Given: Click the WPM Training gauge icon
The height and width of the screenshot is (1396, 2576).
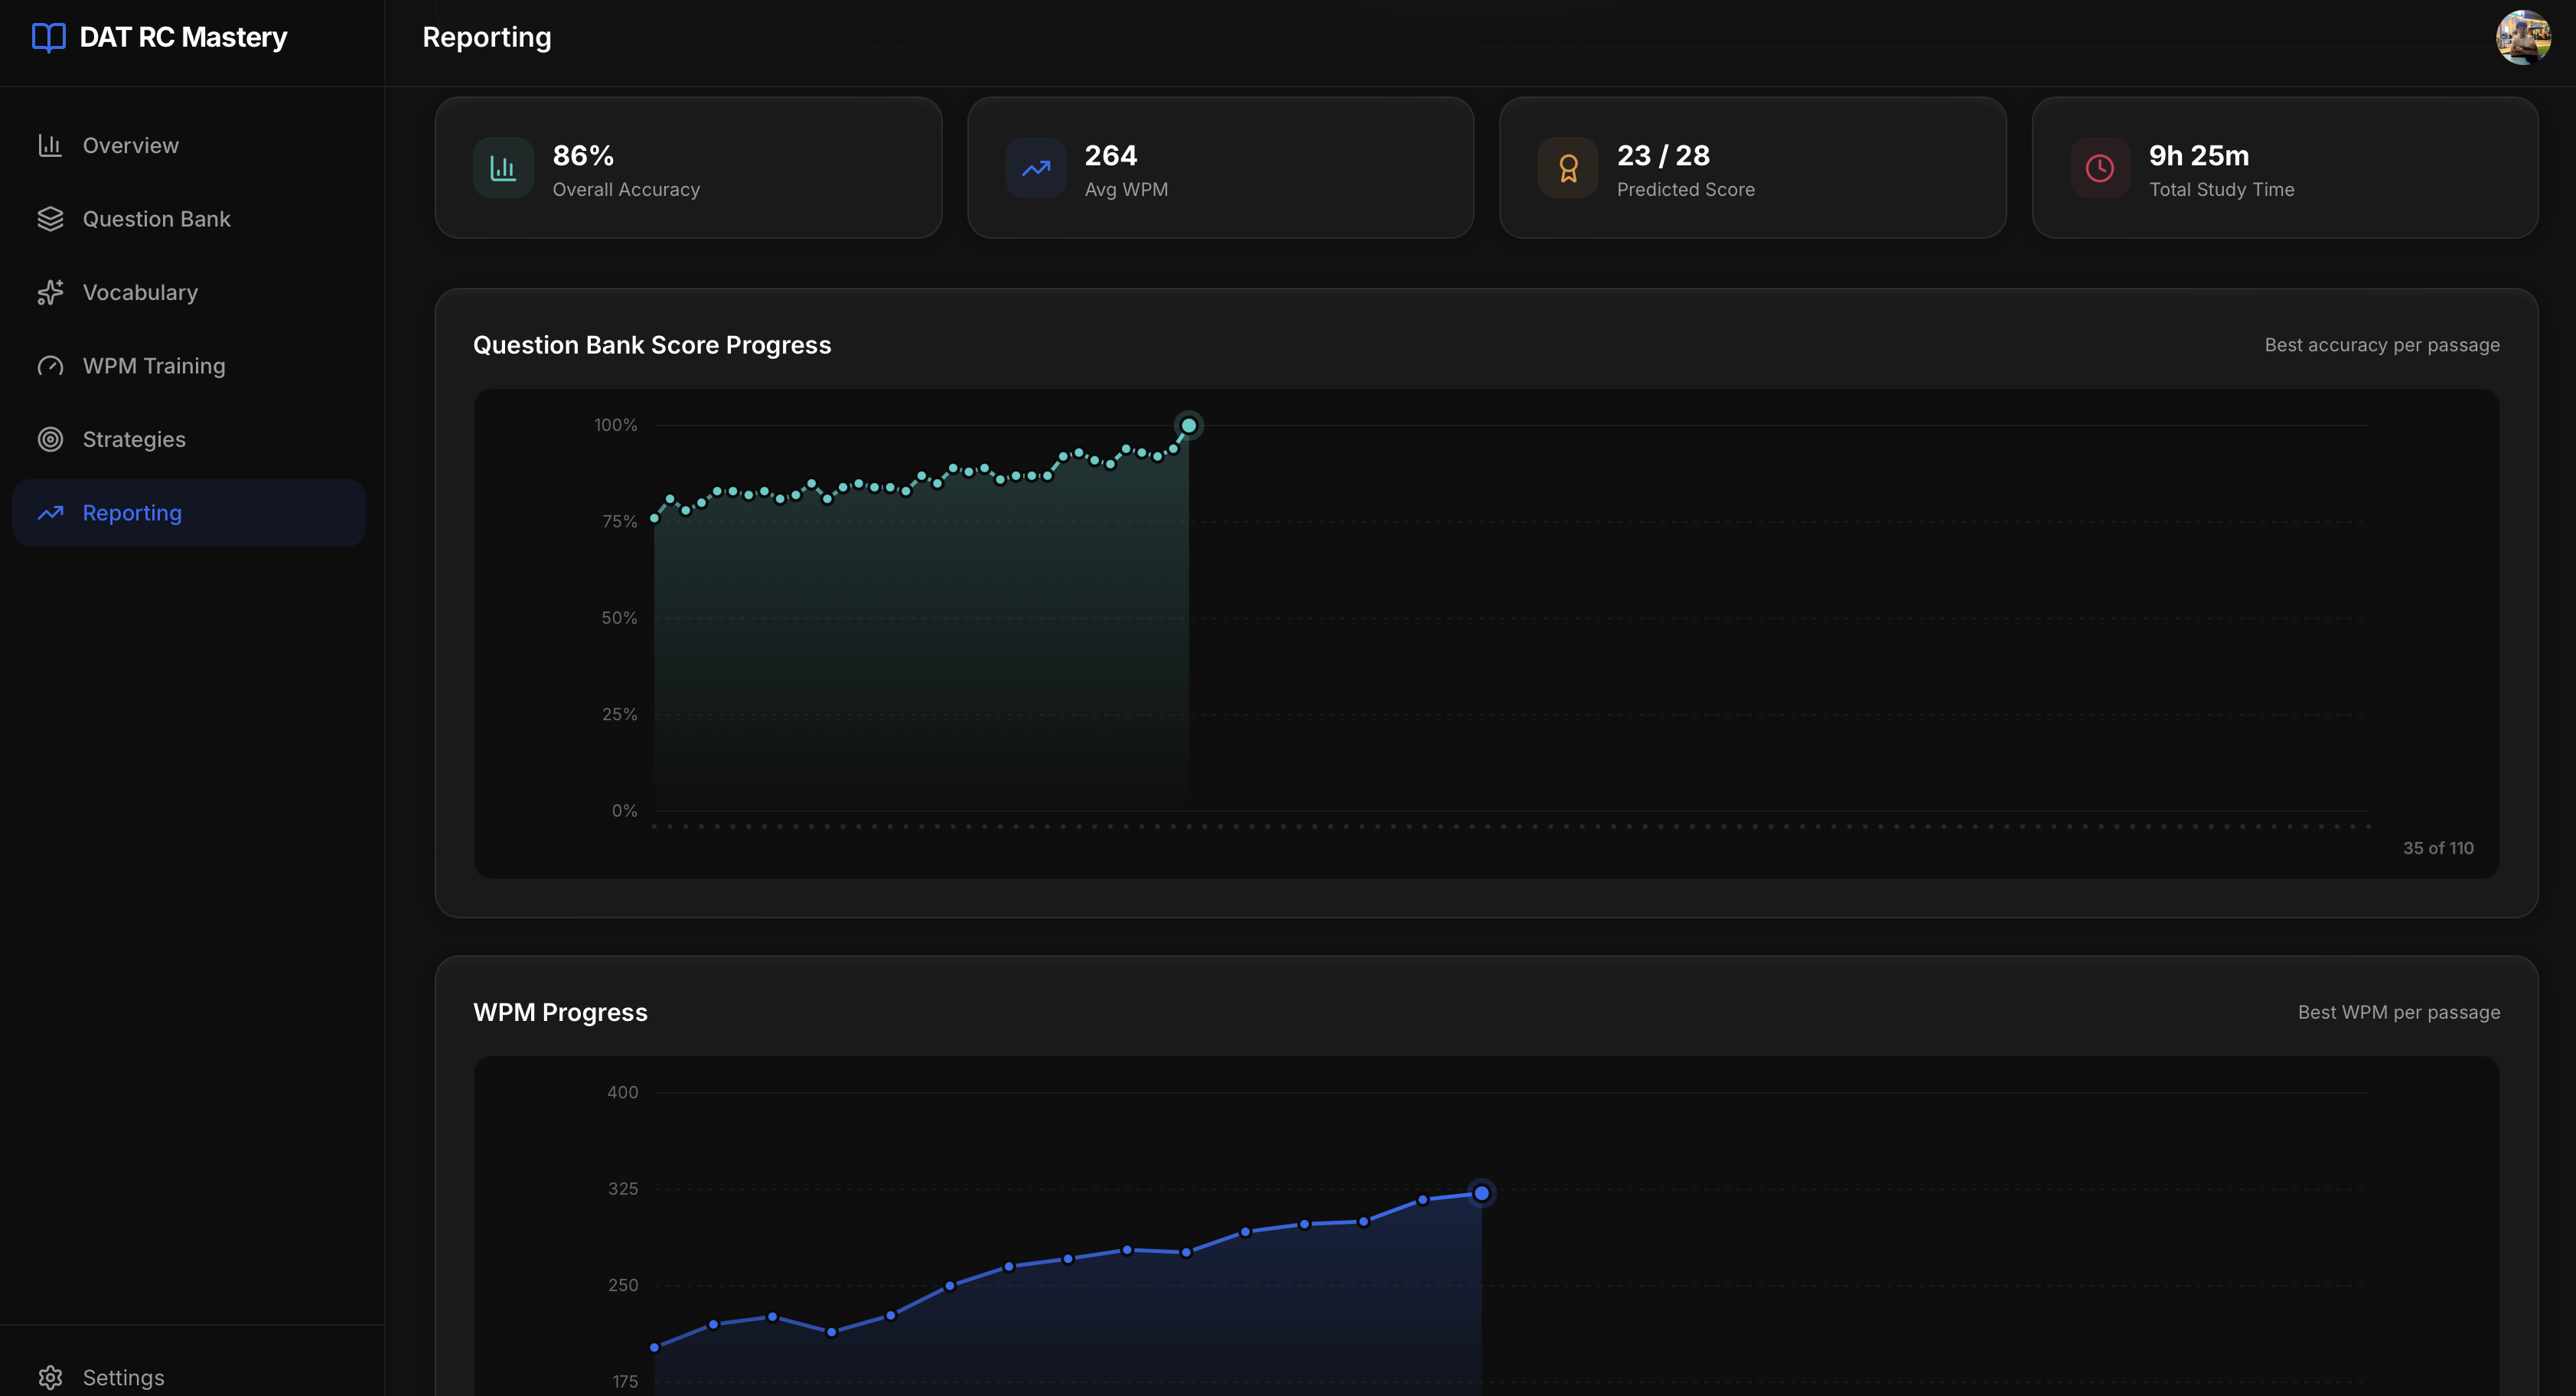Looking at the screenshot, I should (50, 366).
